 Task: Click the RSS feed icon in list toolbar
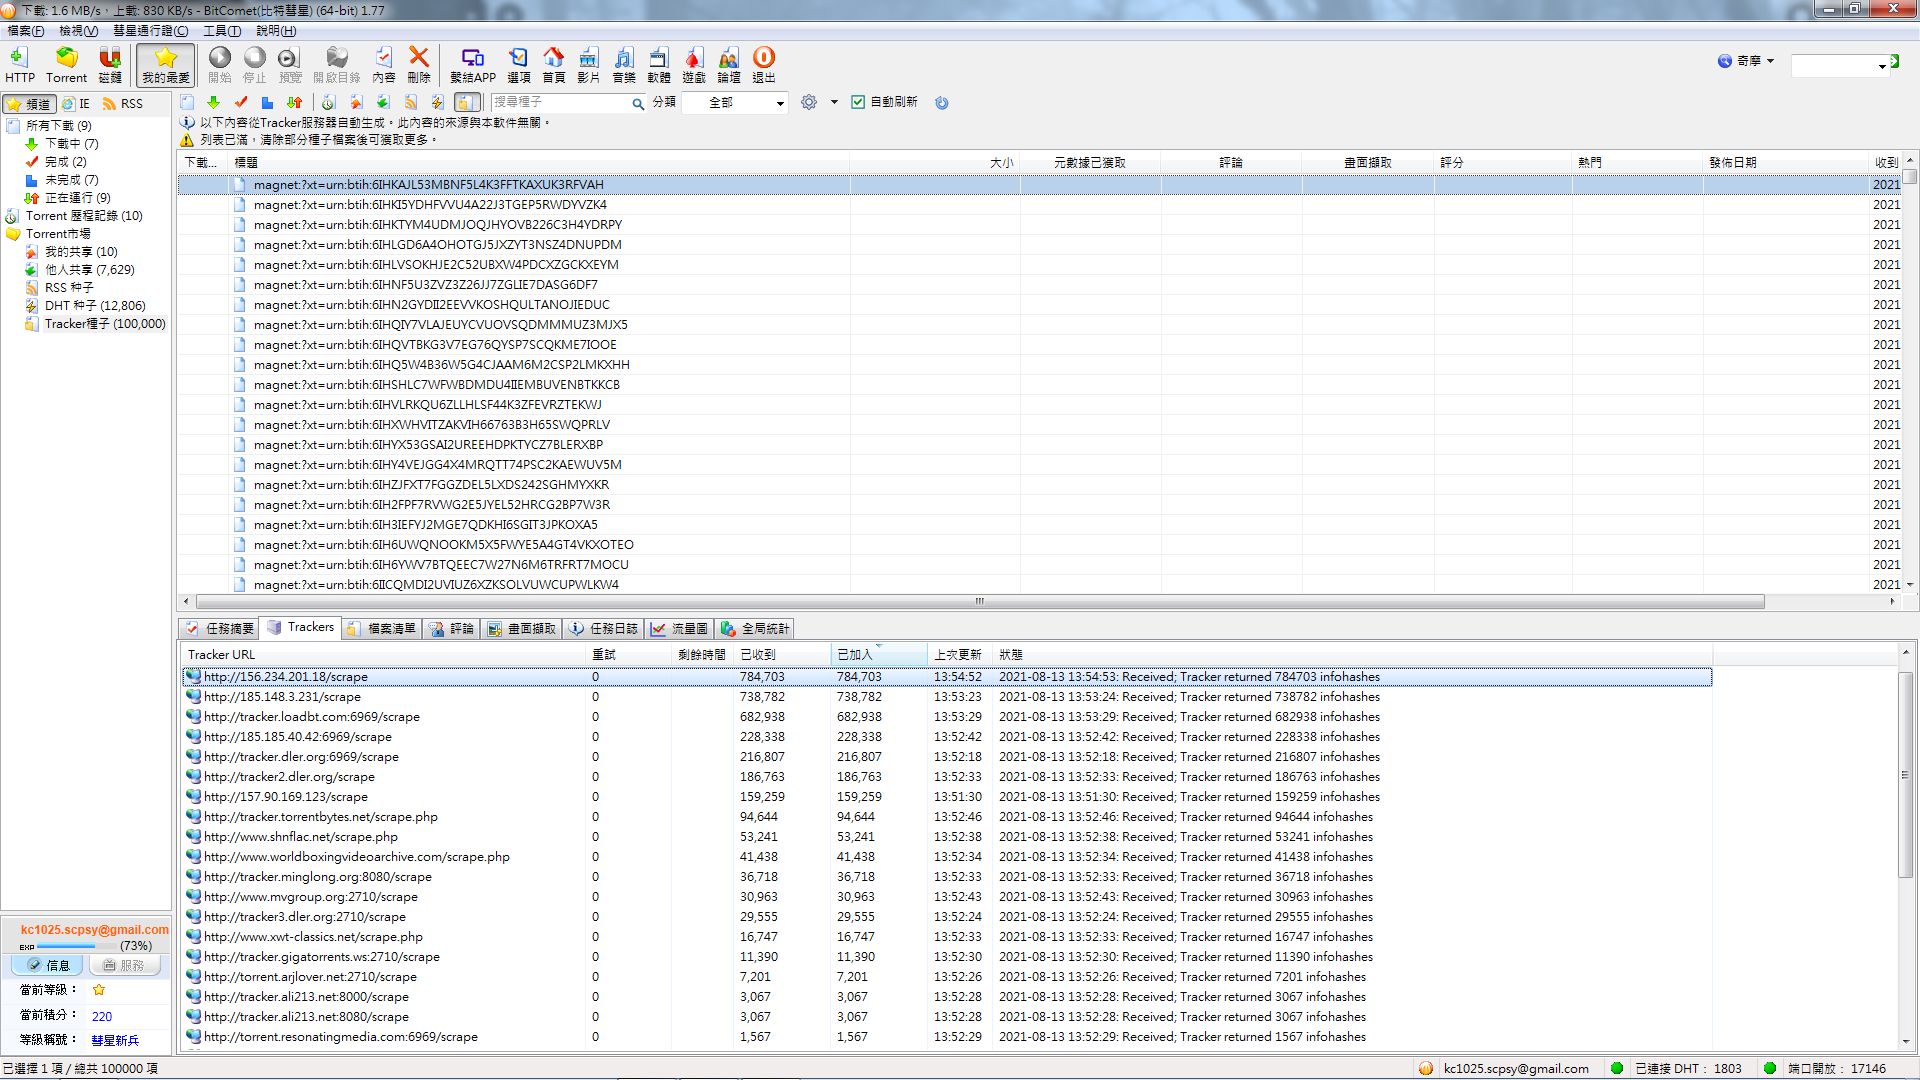click(x=411, y=102)
